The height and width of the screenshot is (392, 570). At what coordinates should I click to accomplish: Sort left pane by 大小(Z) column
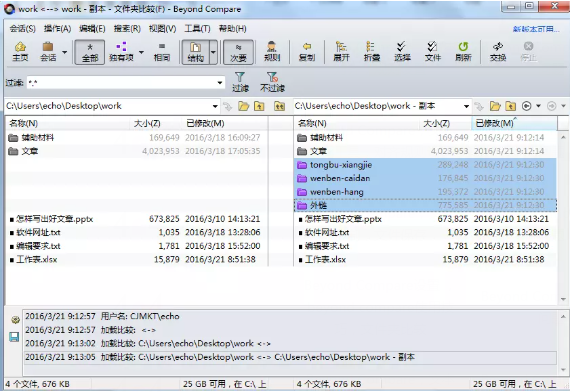point(156,124)
